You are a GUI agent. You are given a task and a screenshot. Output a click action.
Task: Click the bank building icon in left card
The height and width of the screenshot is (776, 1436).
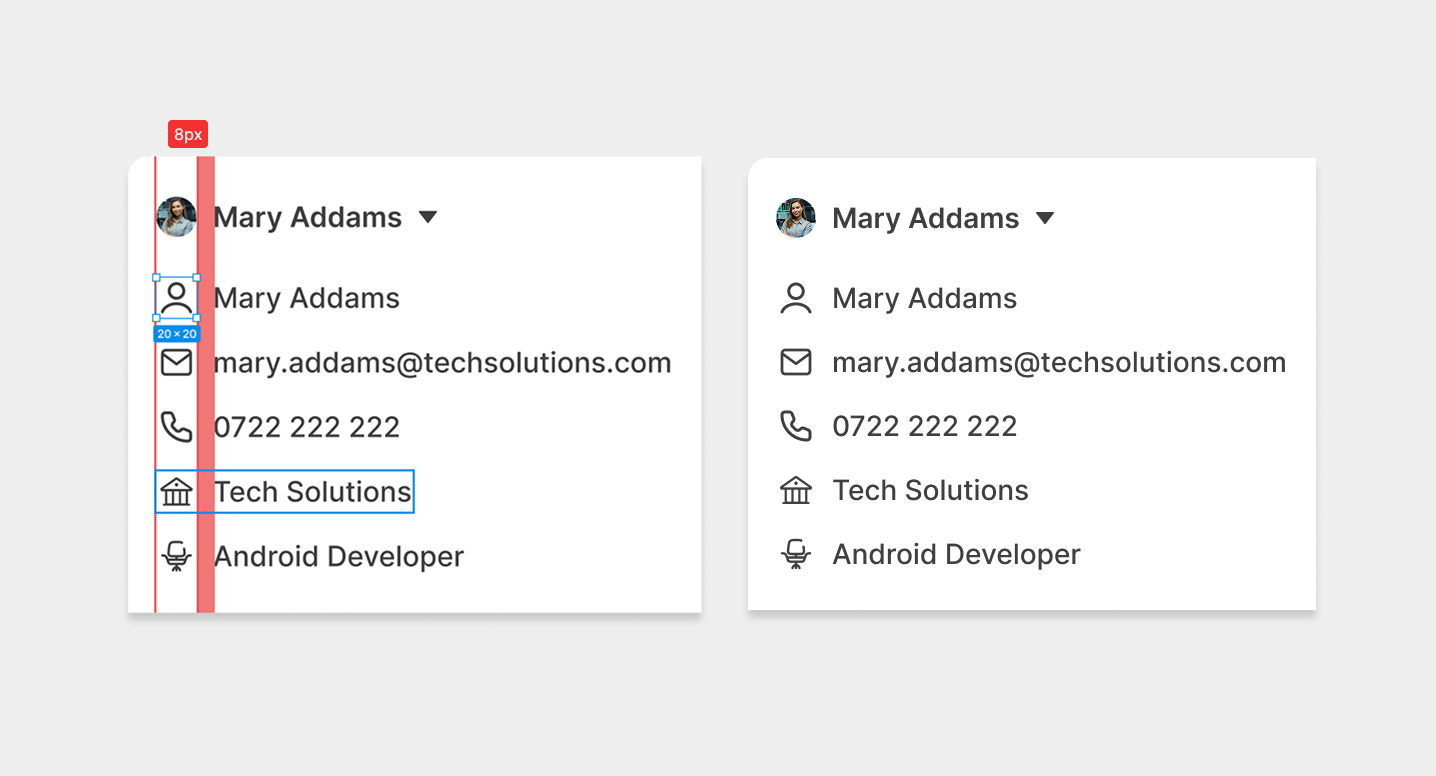pyautogui.click(x=176, y=492)
